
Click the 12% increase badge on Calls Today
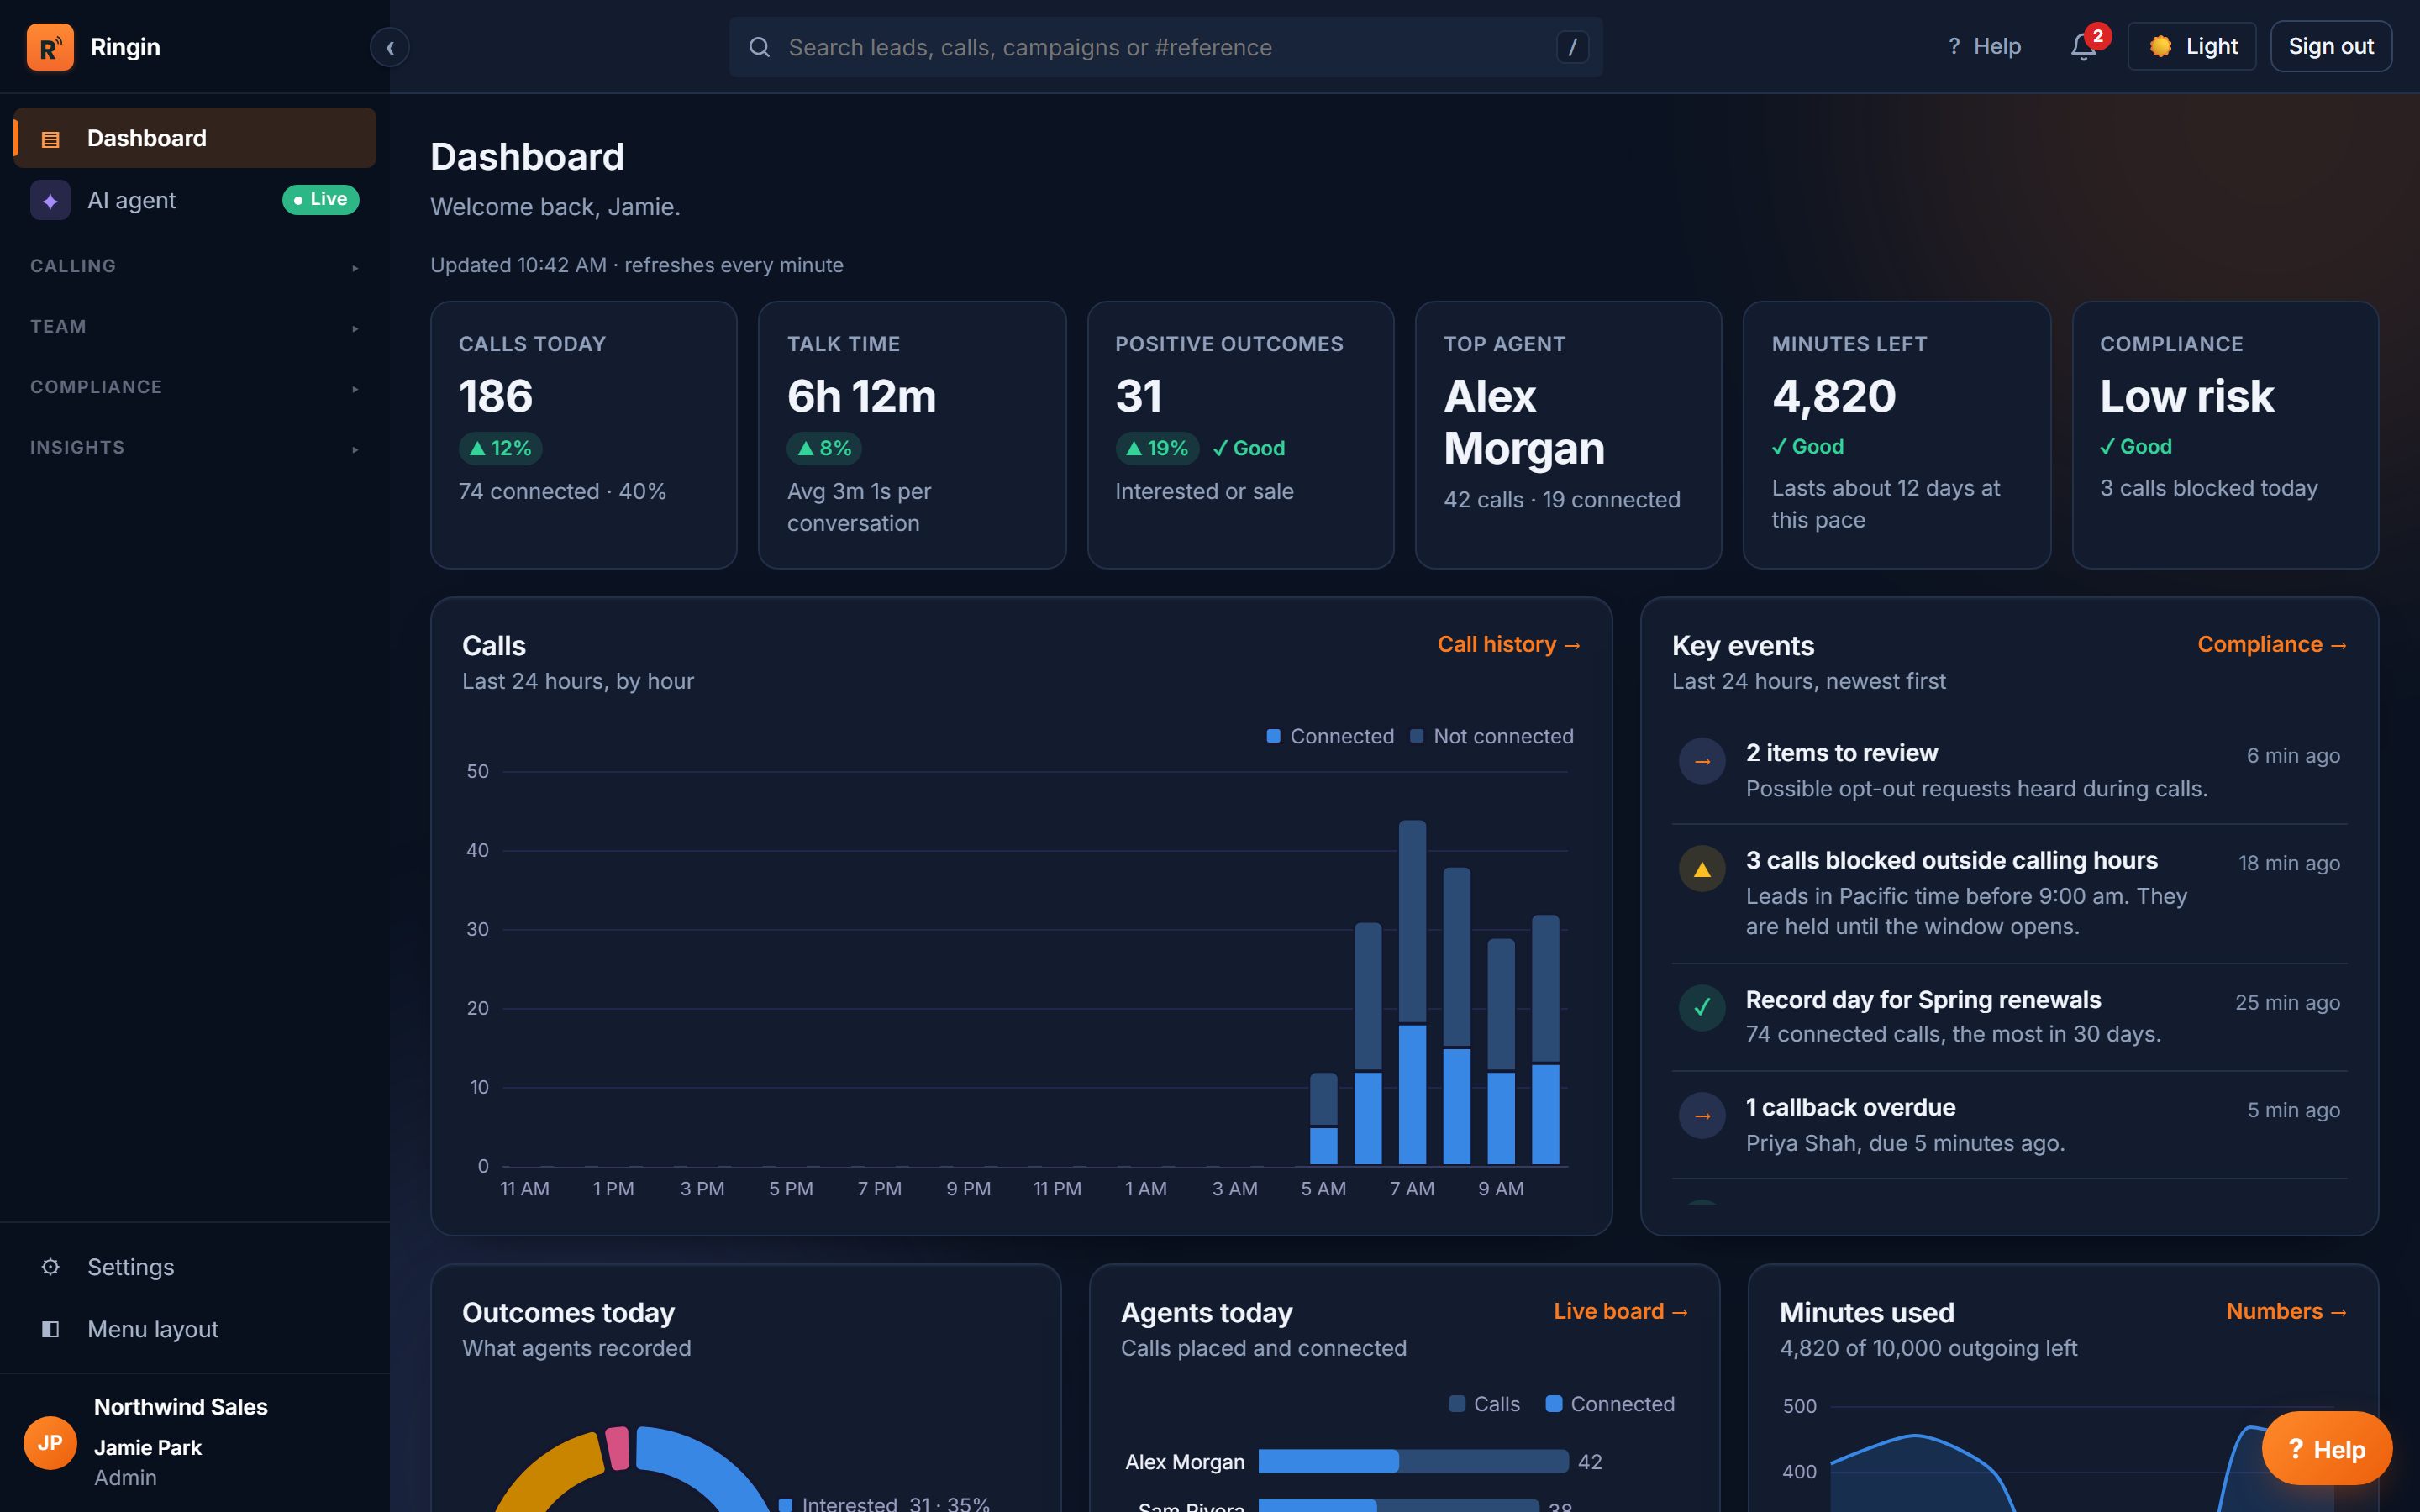[x=500, y=448]
